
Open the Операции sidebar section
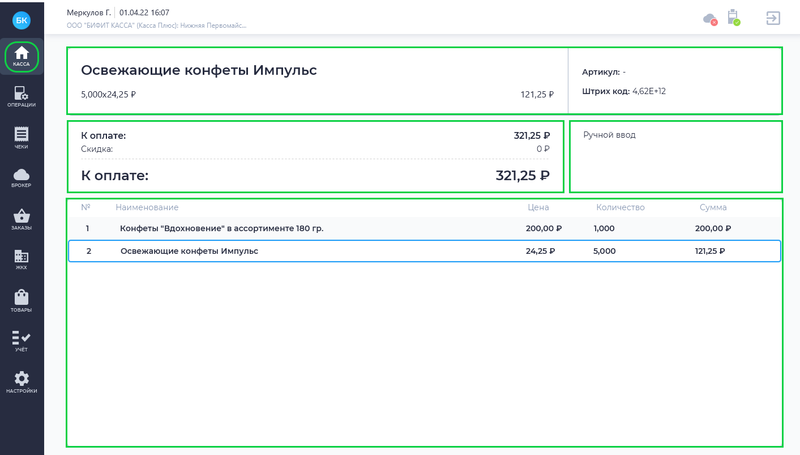click(x=21, y=97)
